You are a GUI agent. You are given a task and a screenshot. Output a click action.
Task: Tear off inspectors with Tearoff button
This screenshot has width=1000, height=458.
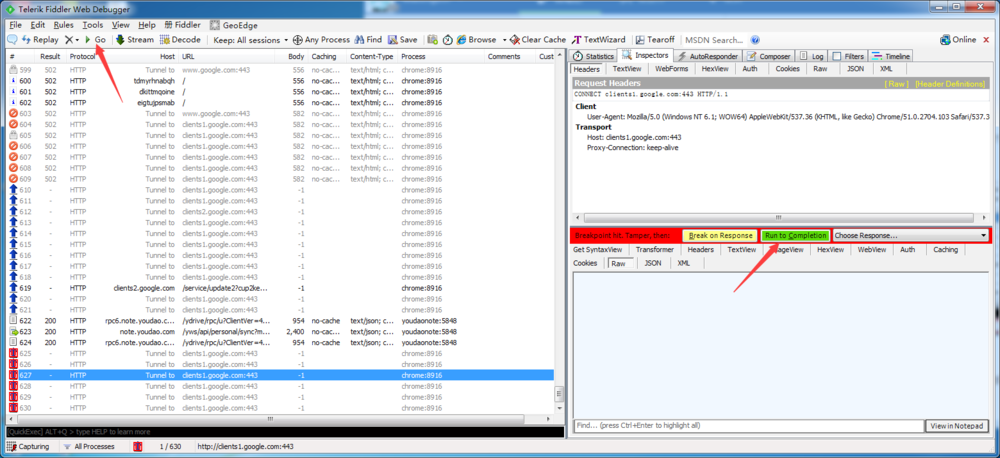coord(655,40)
